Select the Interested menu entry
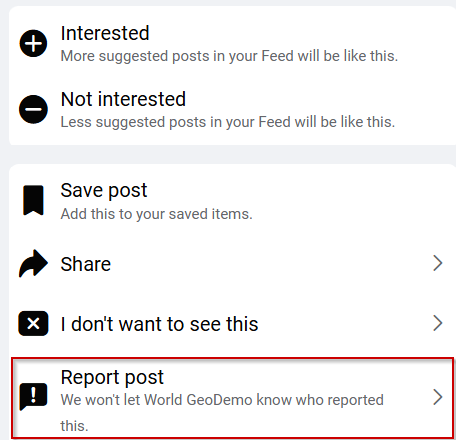The height and width of the screenshot is (440, 456). point(232,43)
